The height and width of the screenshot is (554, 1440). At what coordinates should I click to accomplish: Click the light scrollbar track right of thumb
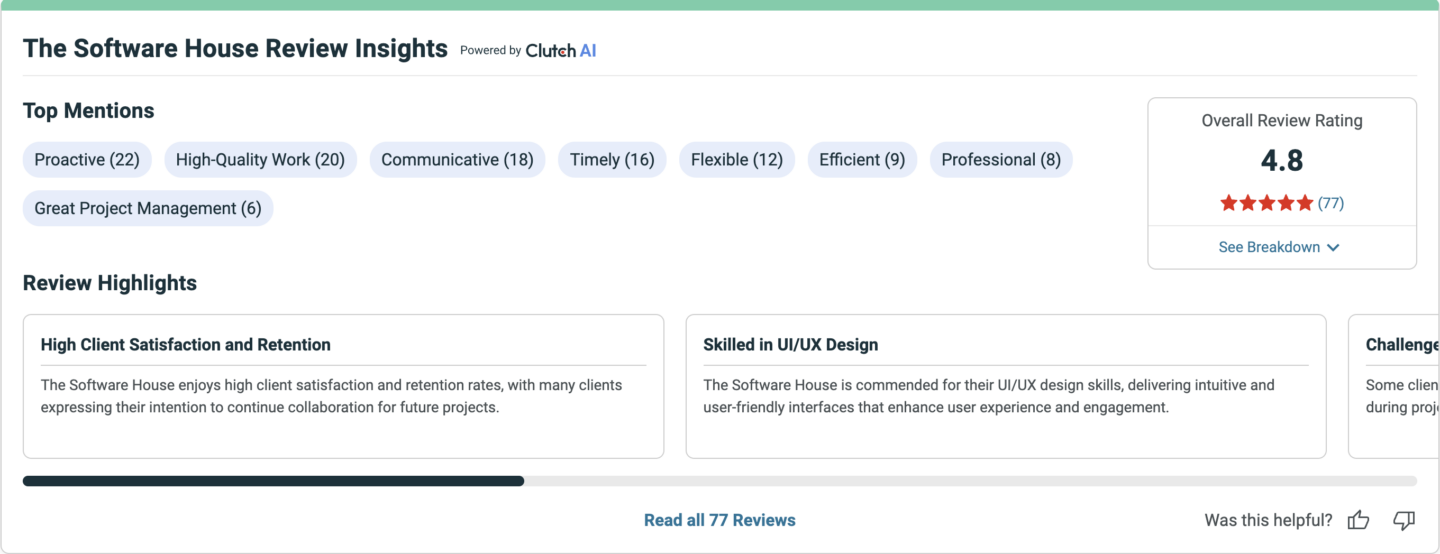coord(970,481)
